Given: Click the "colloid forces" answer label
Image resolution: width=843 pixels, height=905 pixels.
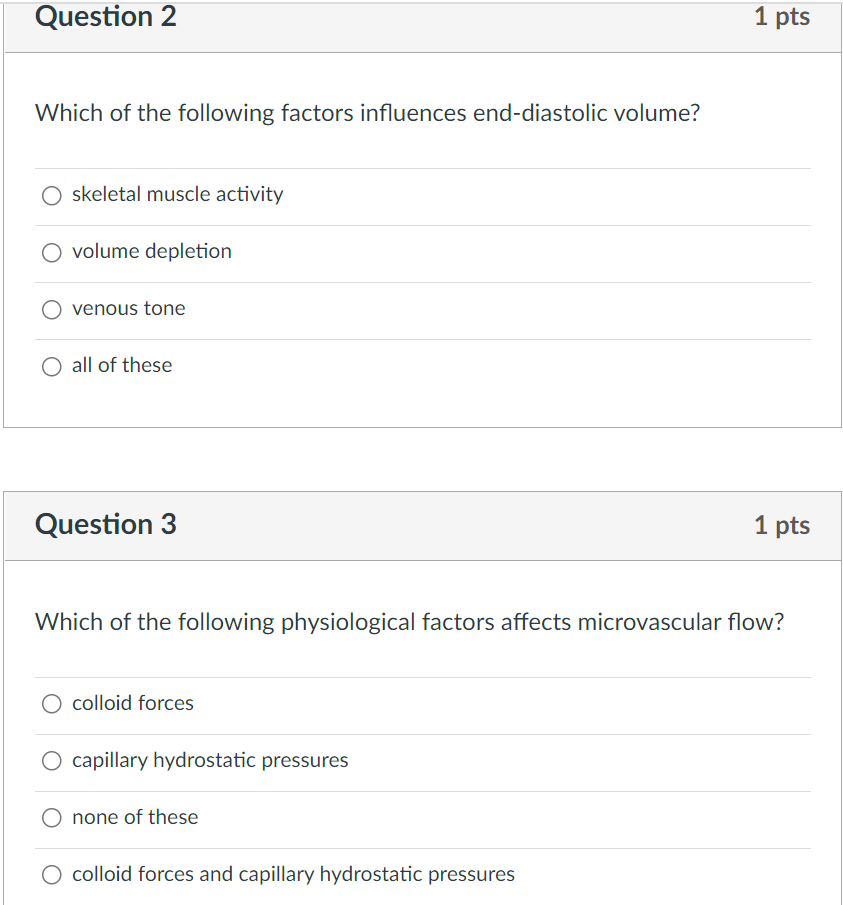Looking at the screenshot, I should (132, 703).
